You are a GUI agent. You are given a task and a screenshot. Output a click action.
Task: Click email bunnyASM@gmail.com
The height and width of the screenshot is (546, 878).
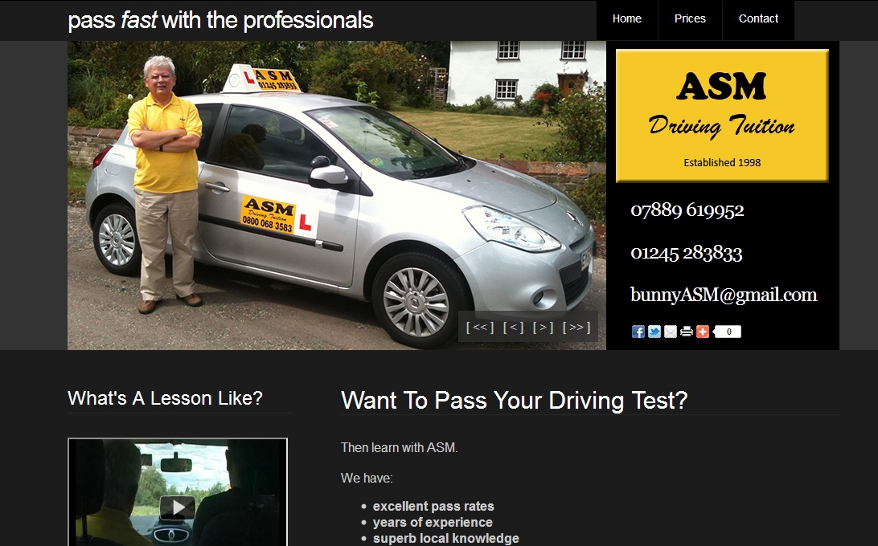coord(723,295)
